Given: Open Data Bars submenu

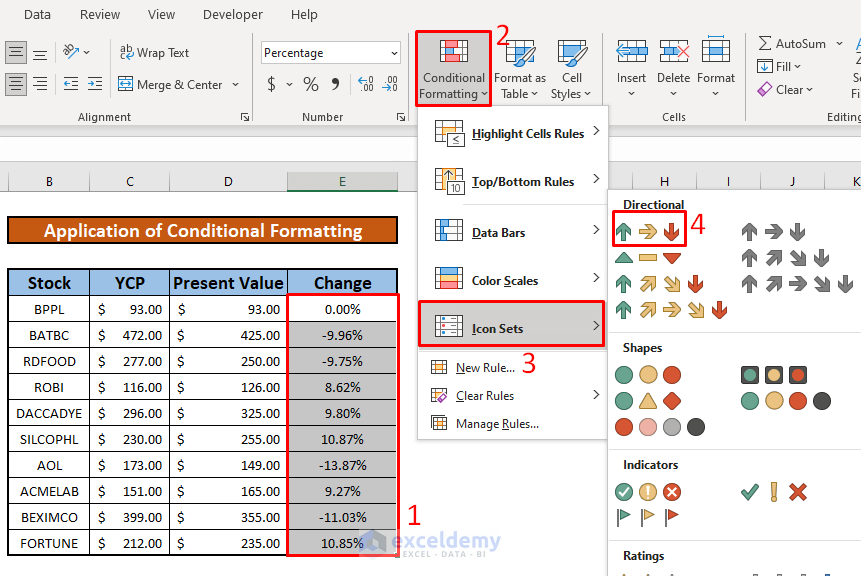Looking at the screenshot, I should click(512, 232).
